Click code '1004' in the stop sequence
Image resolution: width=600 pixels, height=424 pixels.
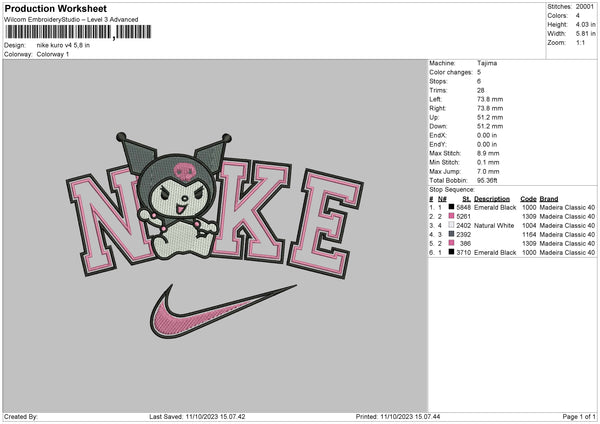tap(529, 225)
